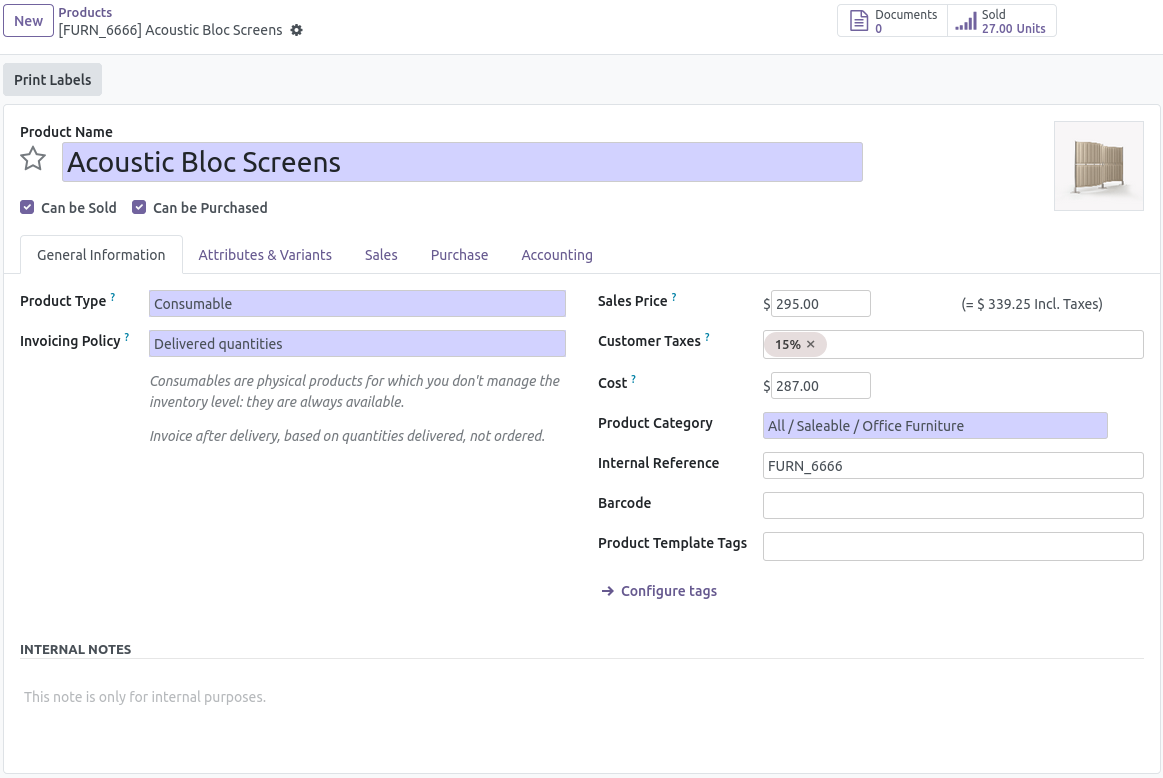Remove the 15% customer tax tag
1163x778 pixels.
[811, 344]
